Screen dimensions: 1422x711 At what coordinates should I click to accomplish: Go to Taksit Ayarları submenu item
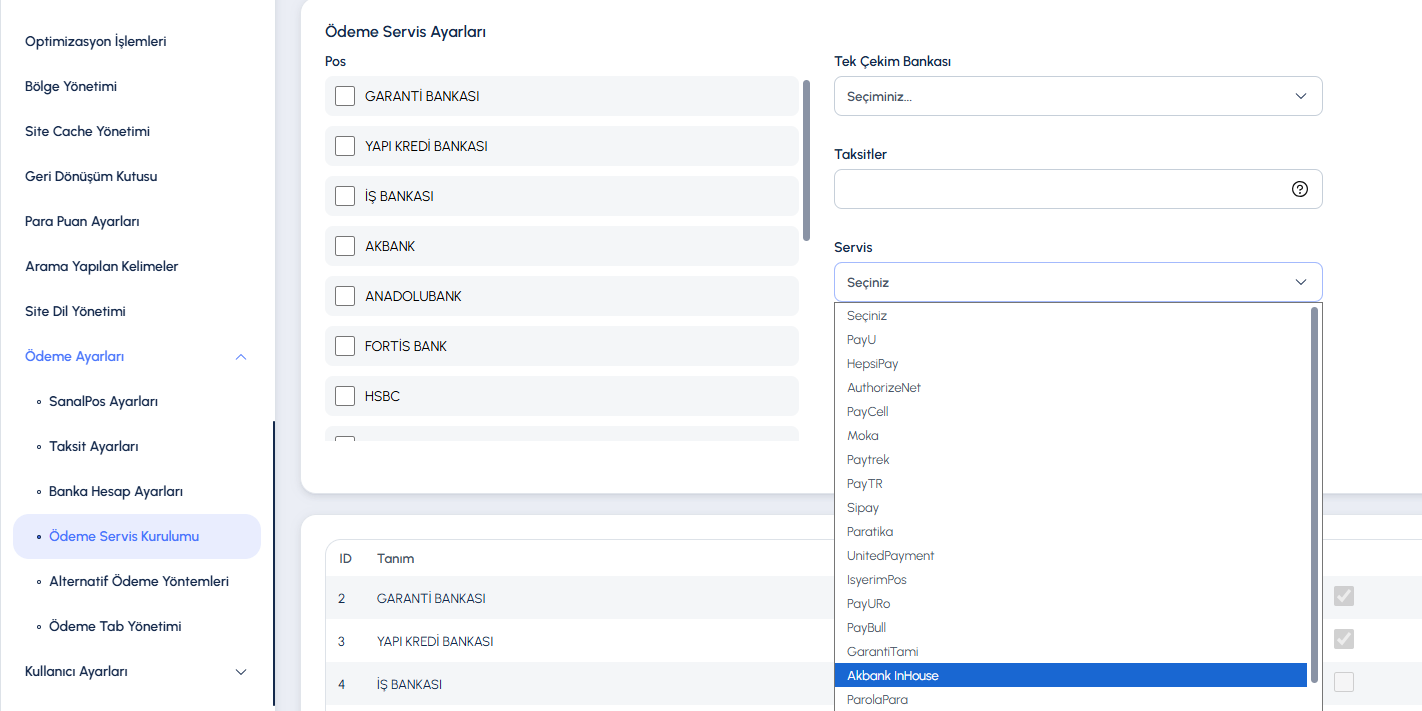coord(93,446)
